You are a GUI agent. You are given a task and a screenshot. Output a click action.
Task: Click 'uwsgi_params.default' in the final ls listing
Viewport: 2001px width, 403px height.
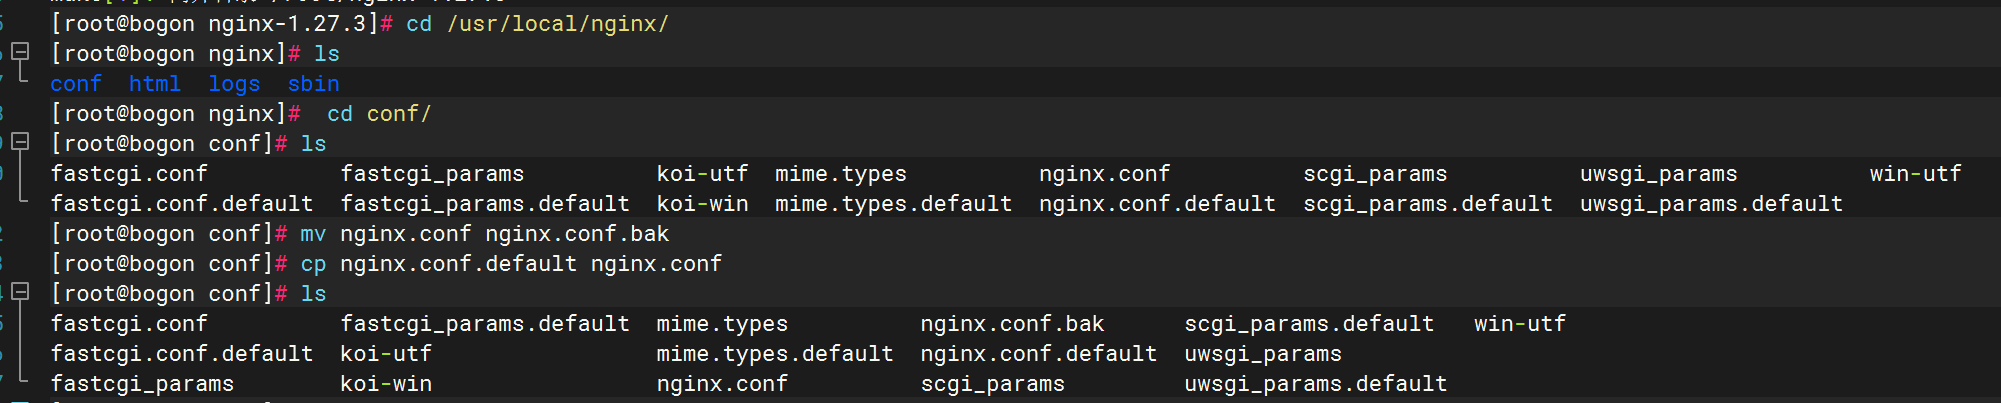(1316, 384)
